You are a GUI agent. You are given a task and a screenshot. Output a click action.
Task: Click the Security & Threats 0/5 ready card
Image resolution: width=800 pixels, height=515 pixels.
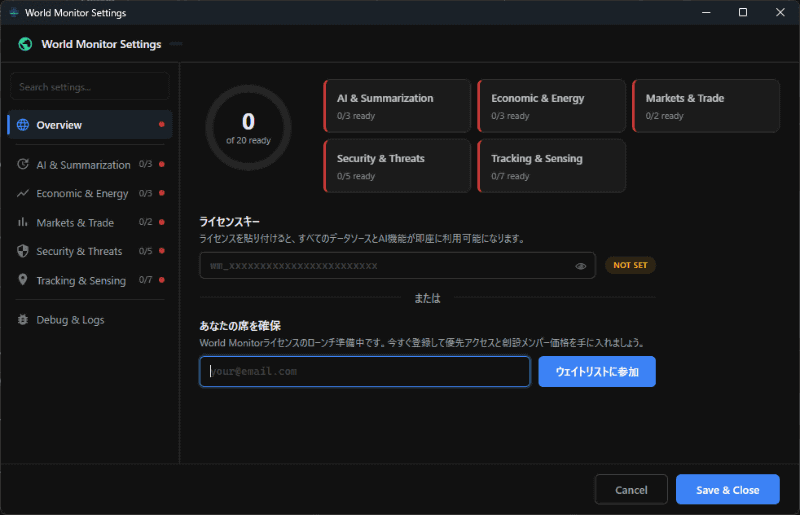click(x=397, y=166)
